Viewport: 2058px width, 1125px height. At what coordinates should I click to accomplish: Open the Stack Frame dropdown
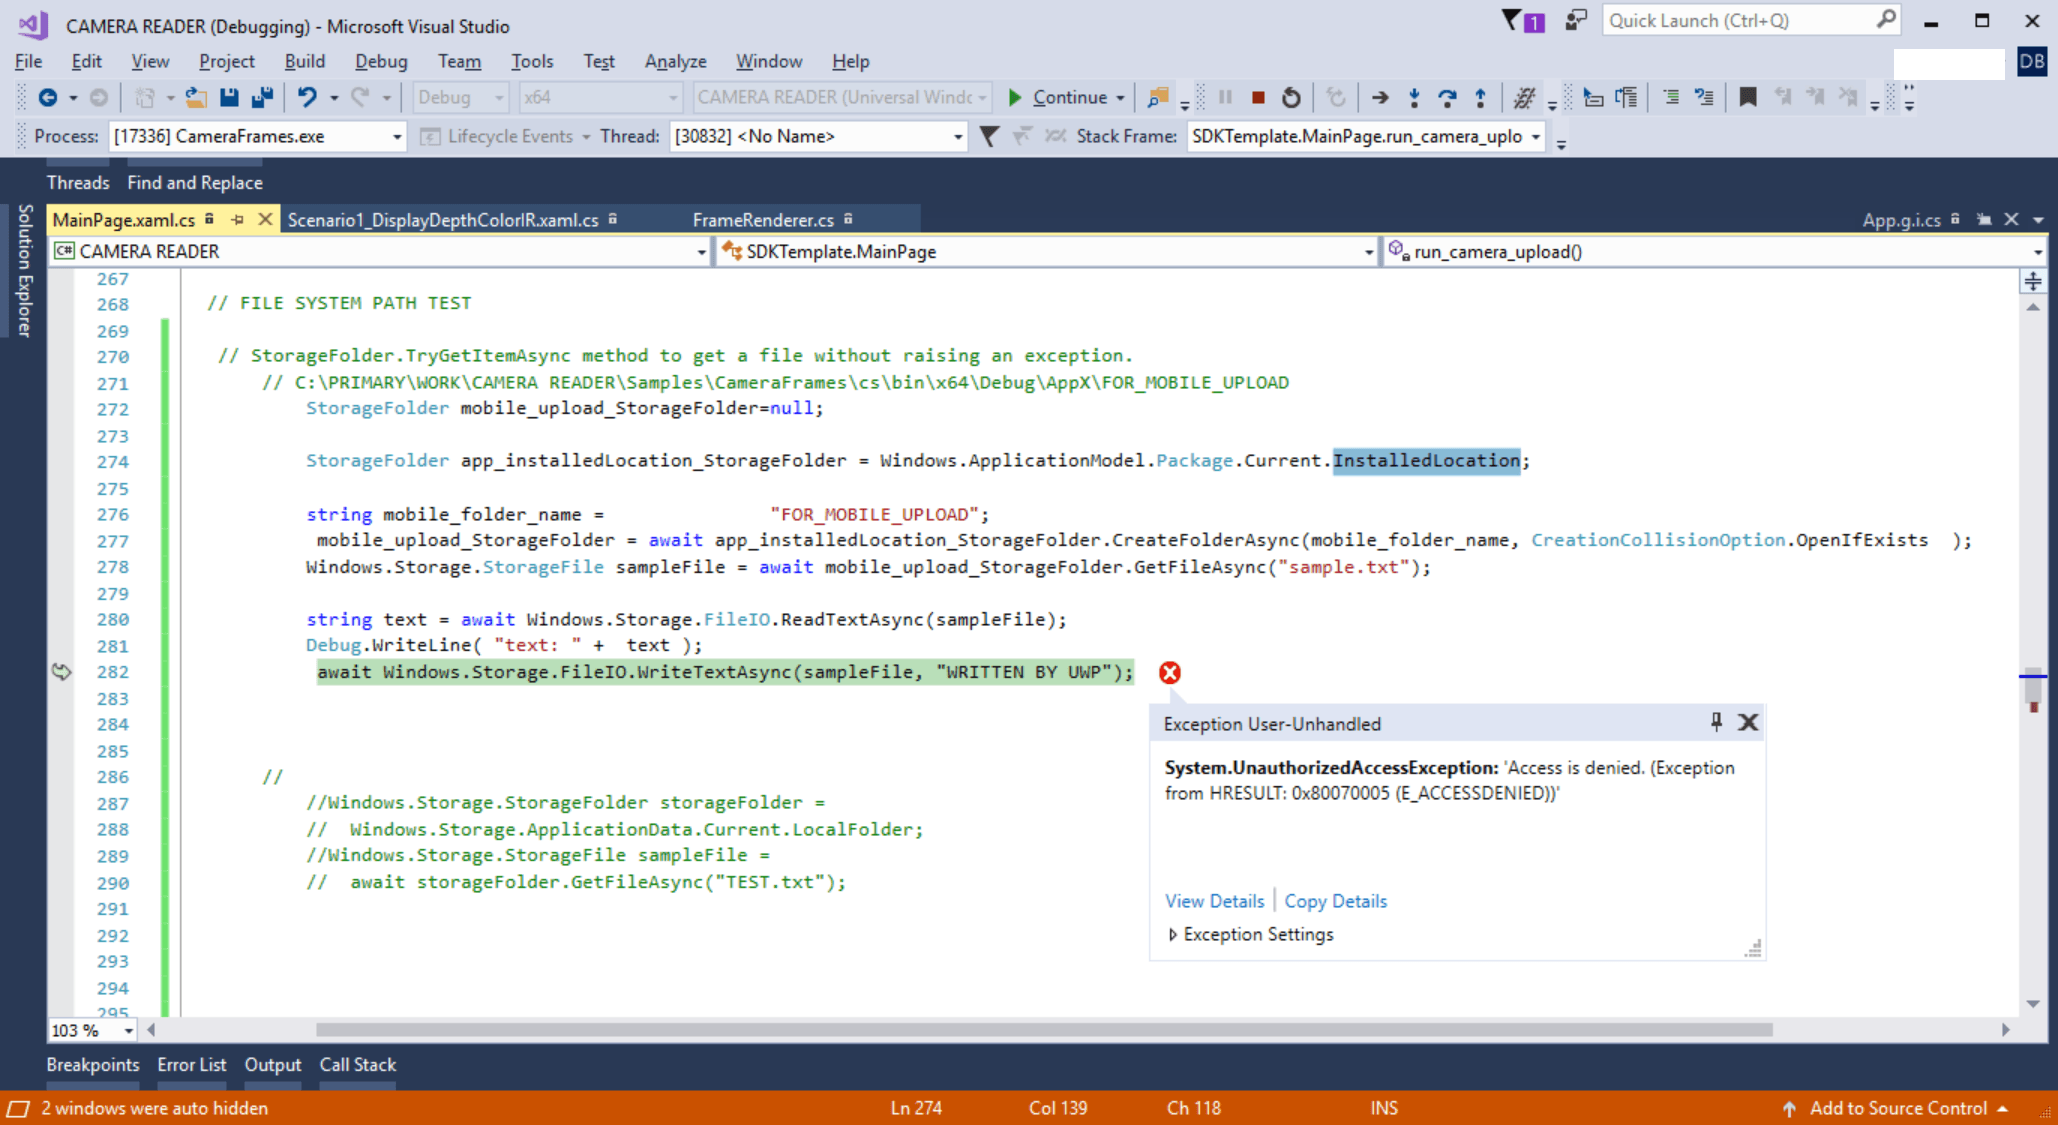coord(1535,137)
